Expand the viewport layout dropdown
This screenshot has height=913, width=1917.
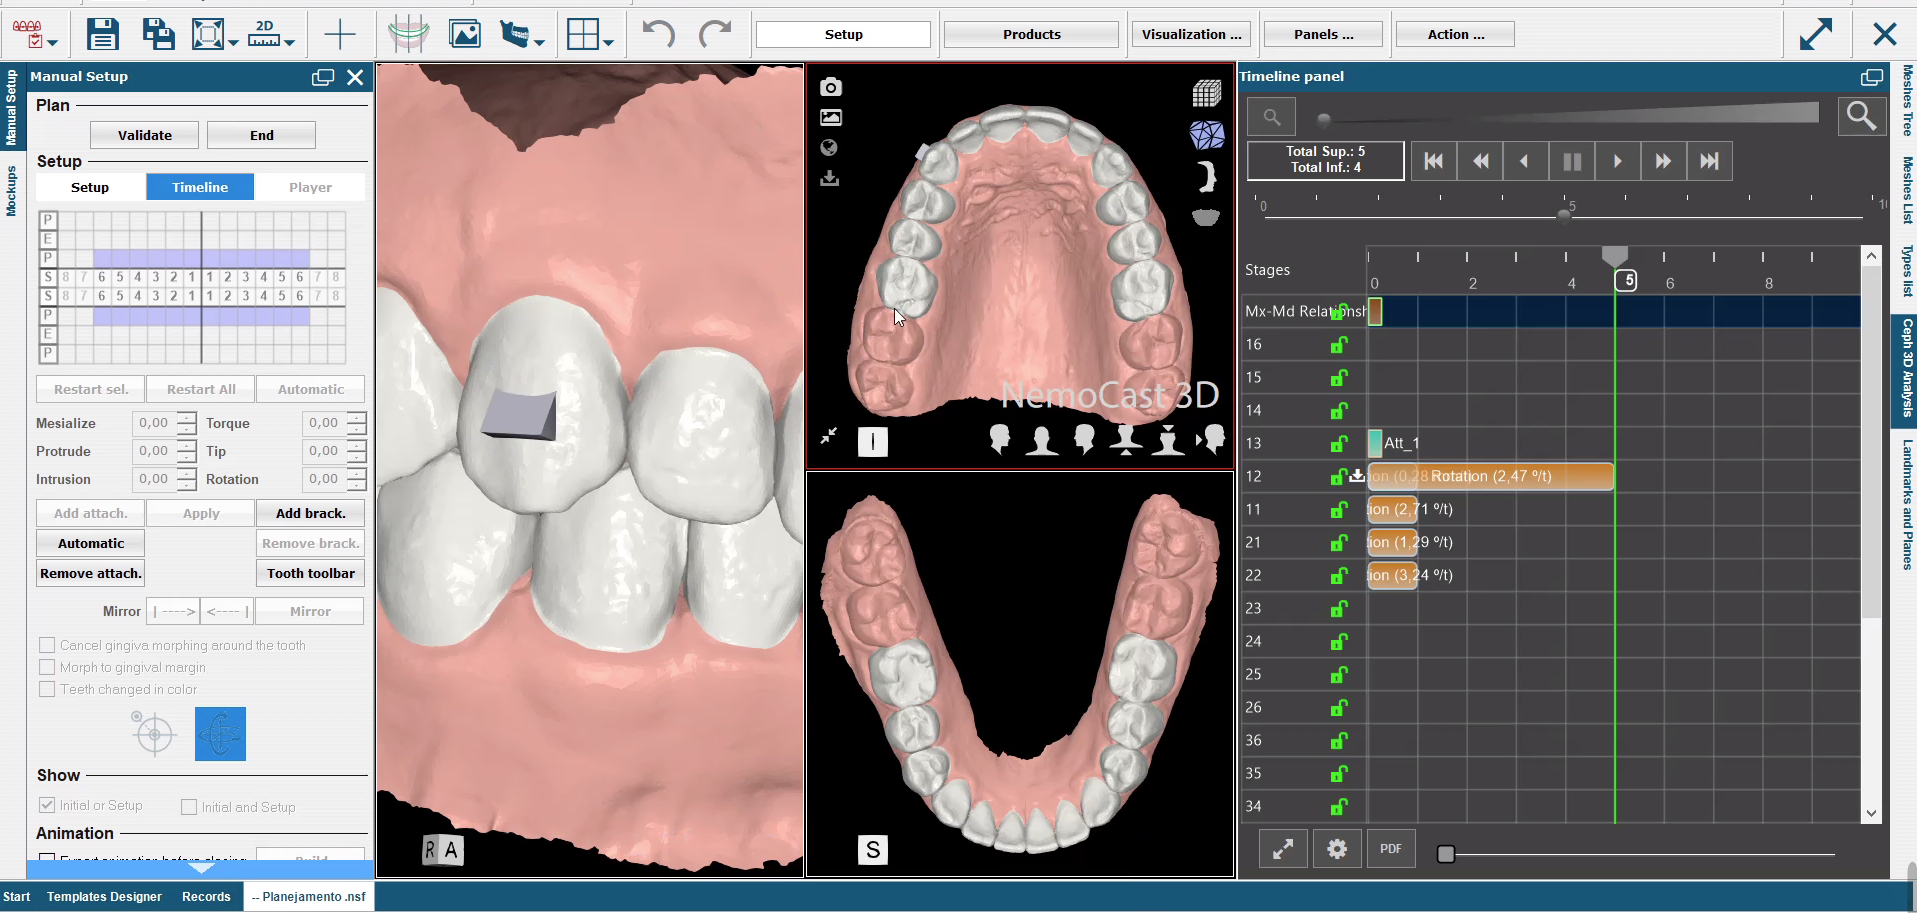coord(607,42)
